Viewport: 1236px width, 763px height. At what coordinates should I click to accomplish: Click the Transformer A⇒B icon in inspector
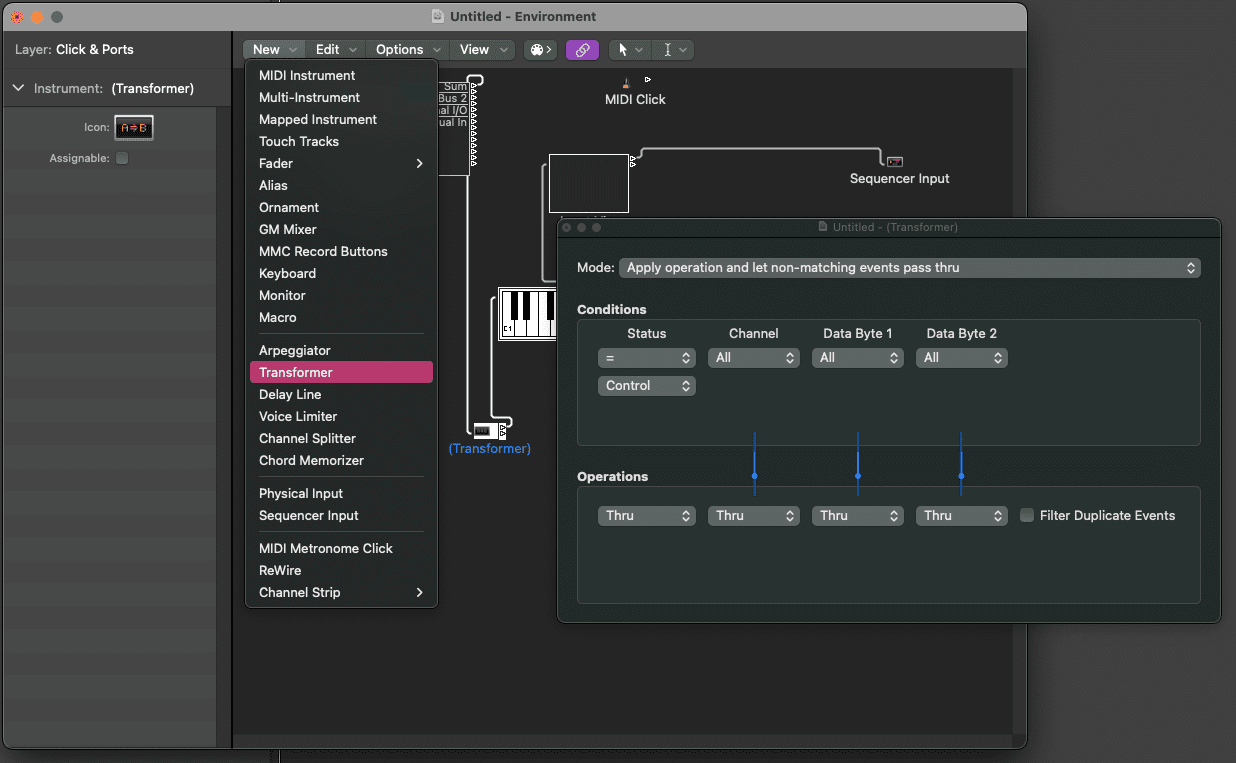click(x=134, y=128)
